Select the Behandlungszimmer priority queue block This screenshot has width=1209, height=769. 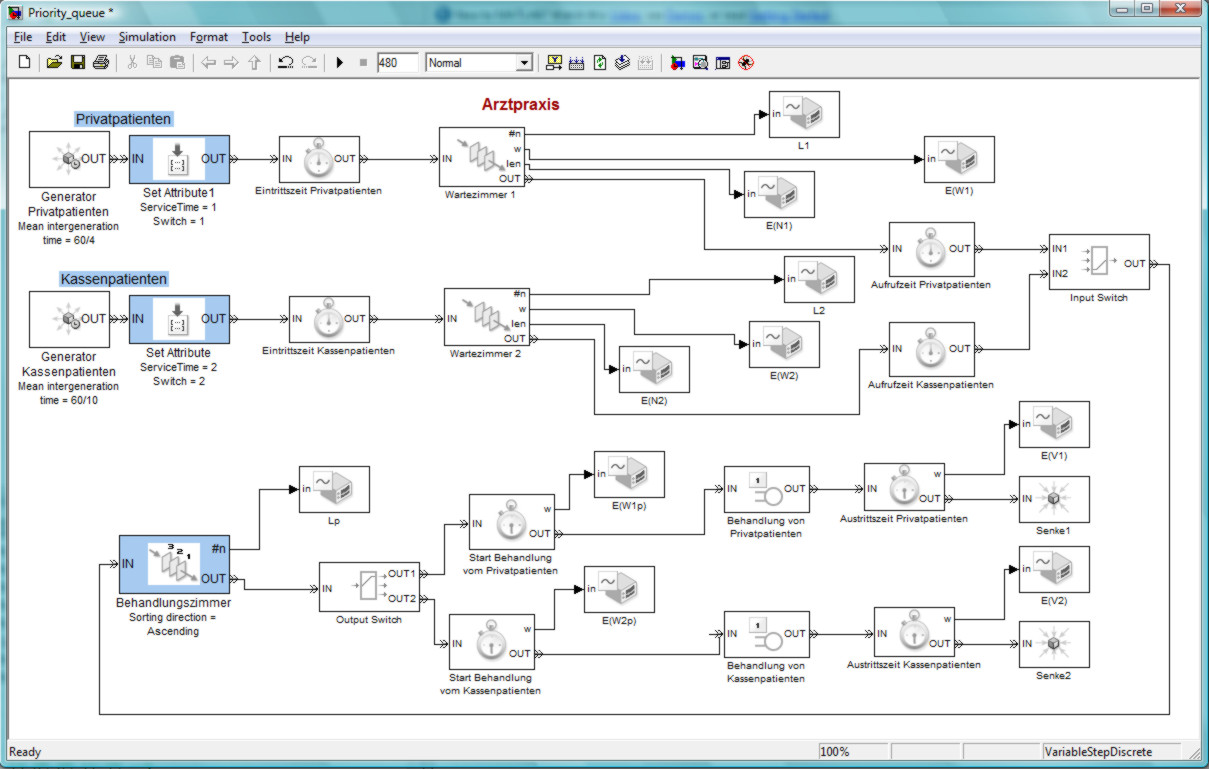click(x=173, y=565)
